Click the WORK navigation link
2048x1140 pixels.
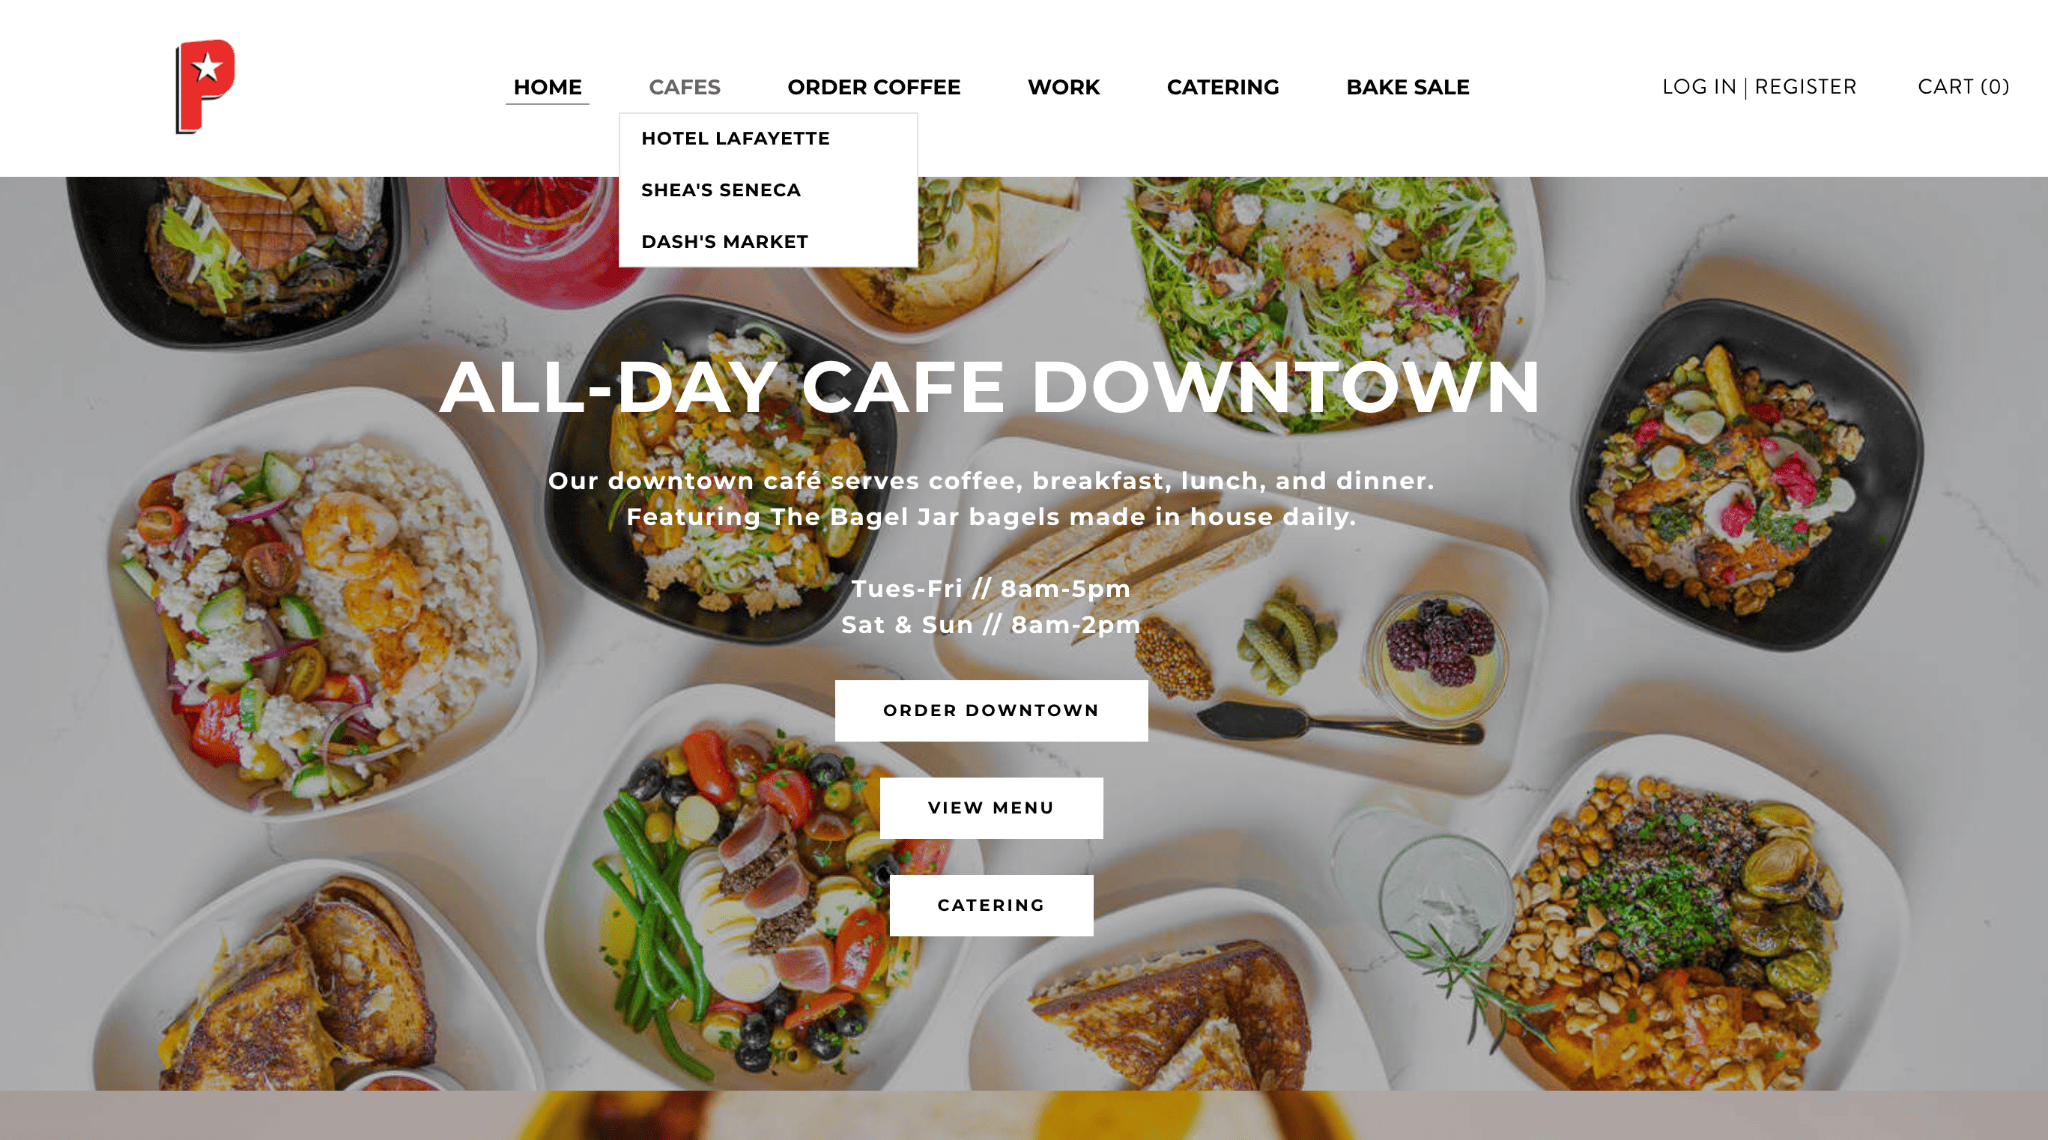[x=1063, y=87]
